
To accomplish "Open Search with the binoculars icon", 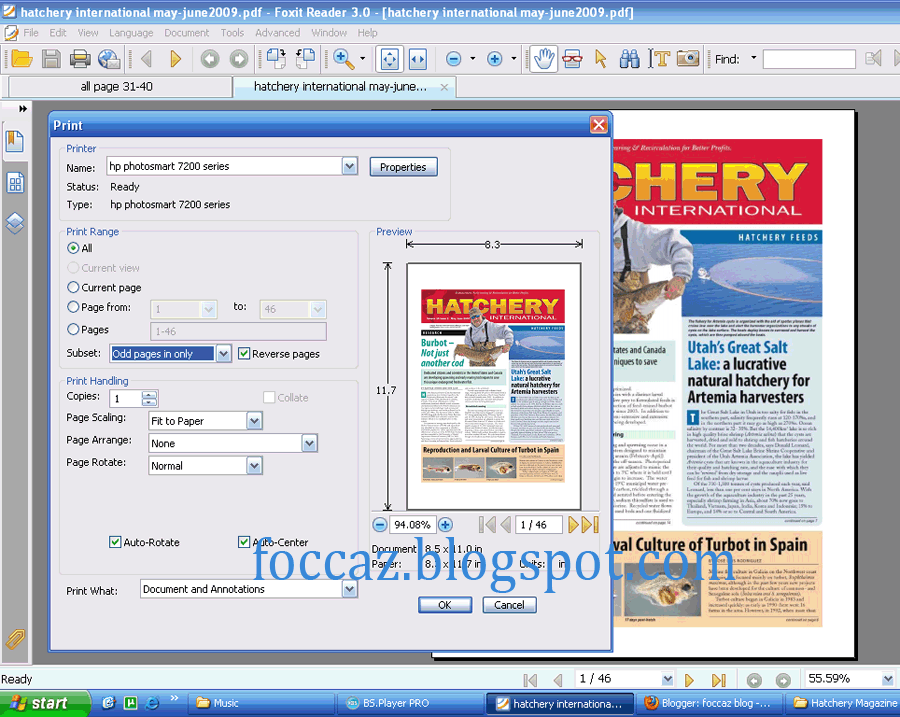I will coord(630,59).
